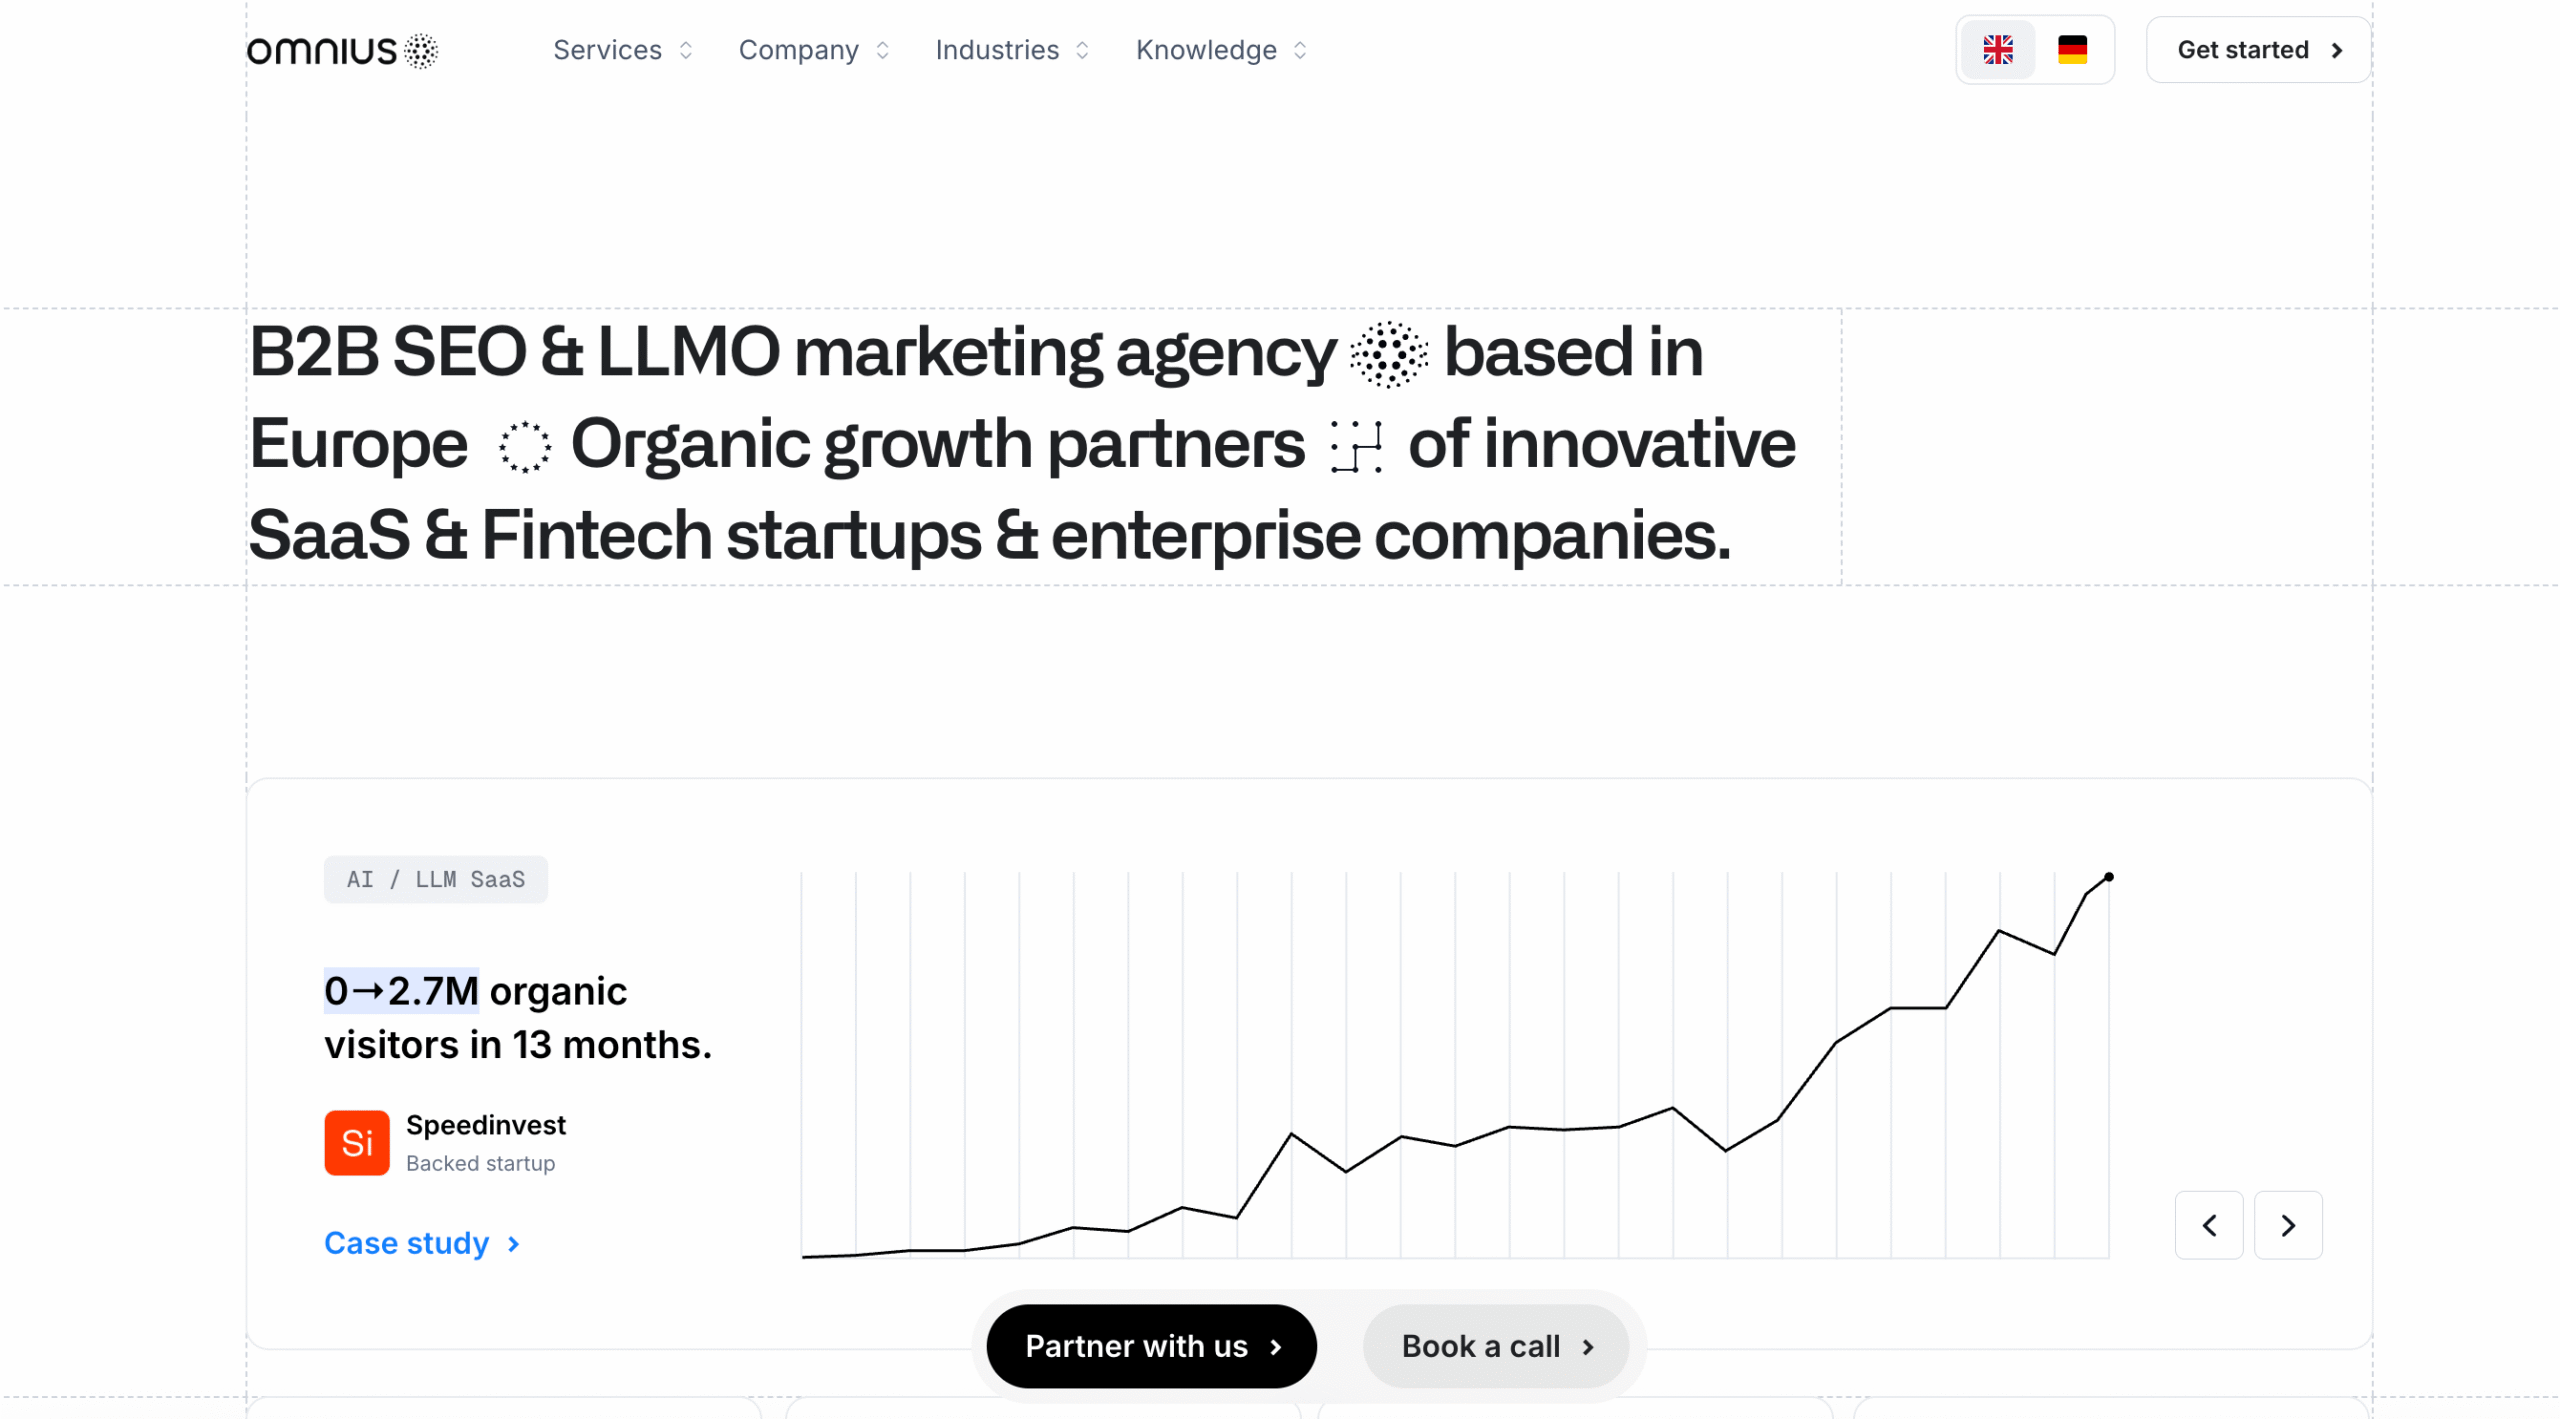Click the star circle icon after Europe
2560x1419 pixels.
click(x=524, y=446)
